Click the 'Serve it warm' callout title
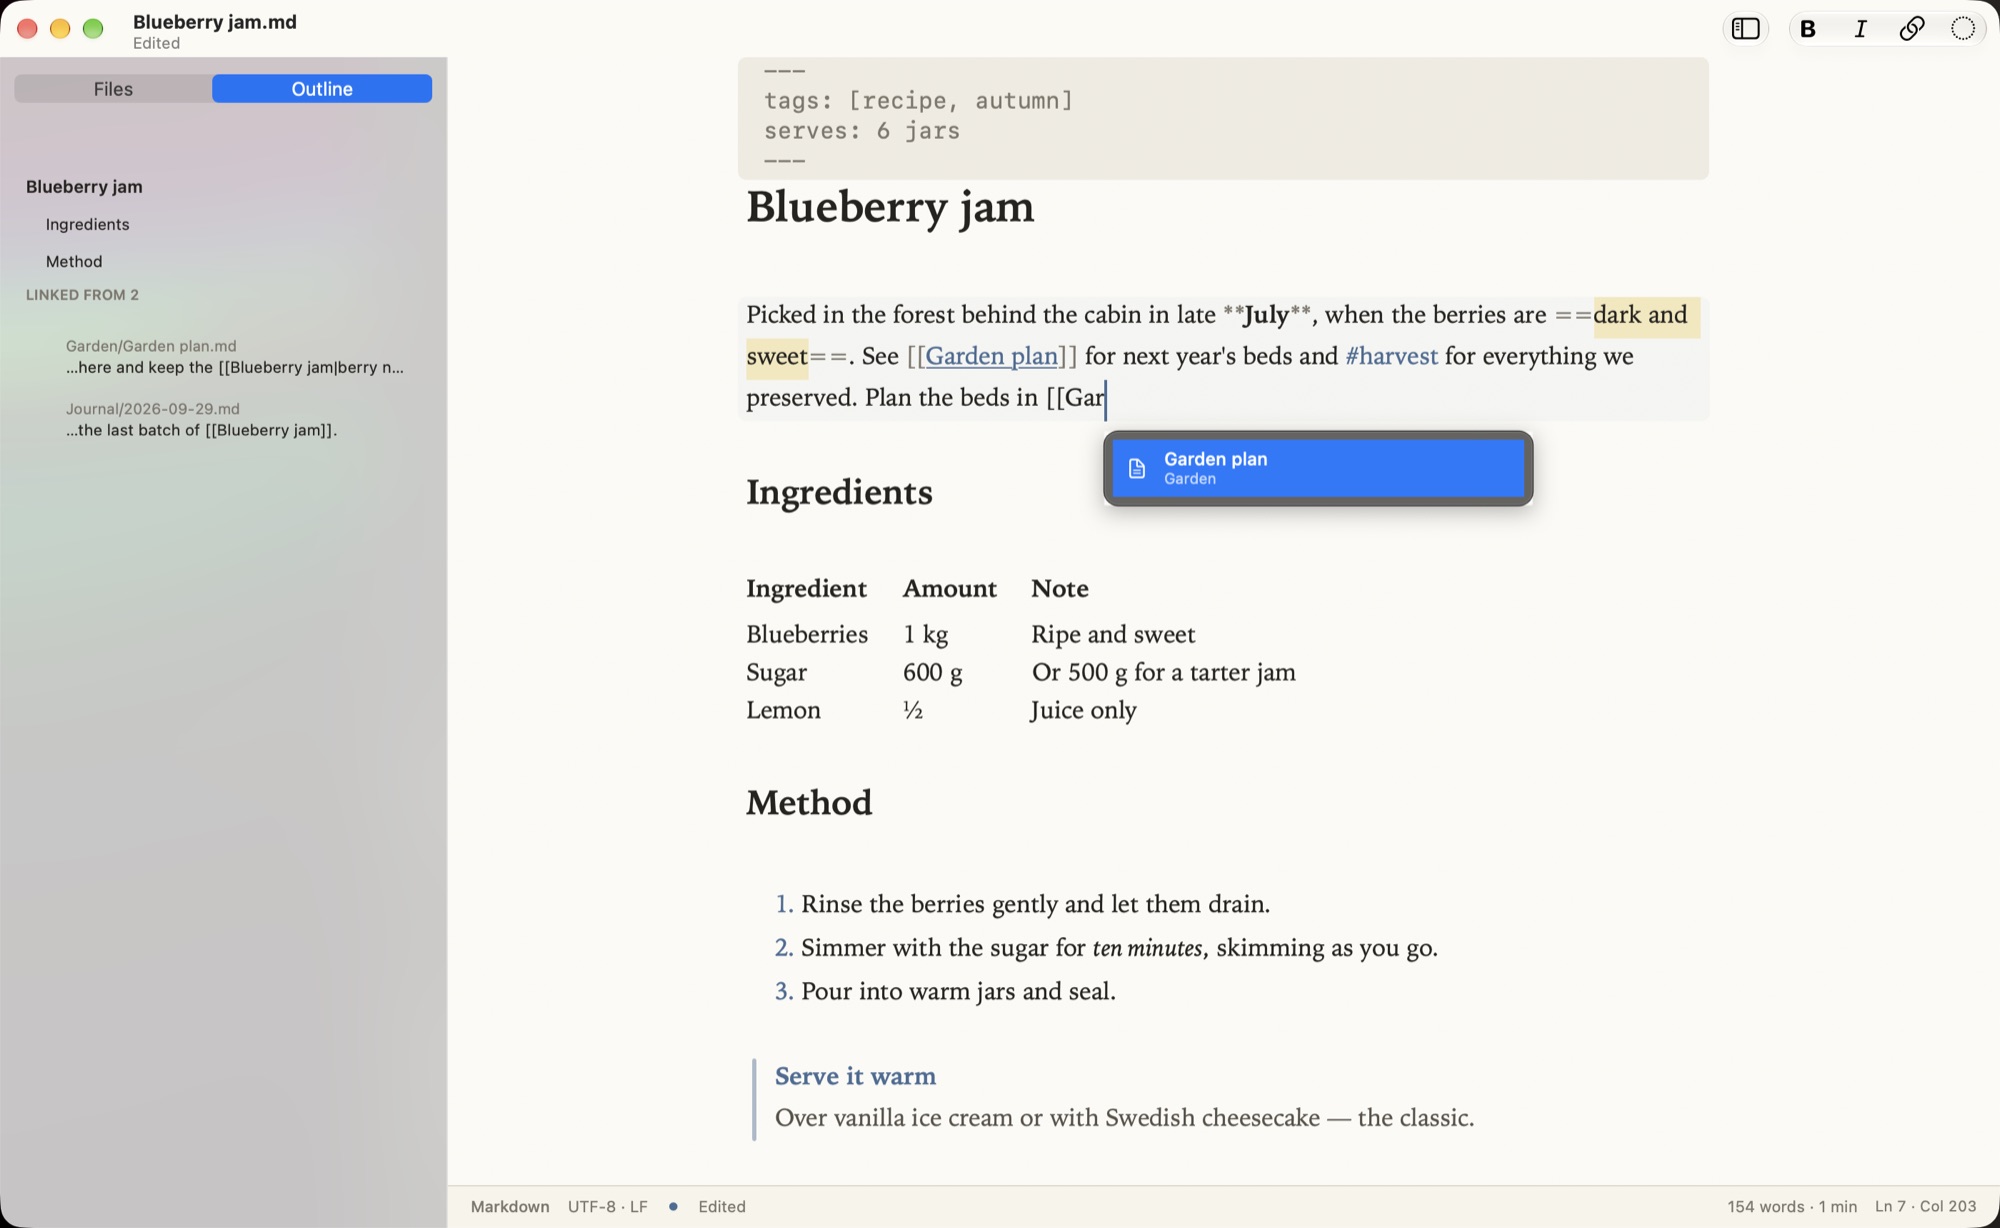 click(x=856, y=1076)
